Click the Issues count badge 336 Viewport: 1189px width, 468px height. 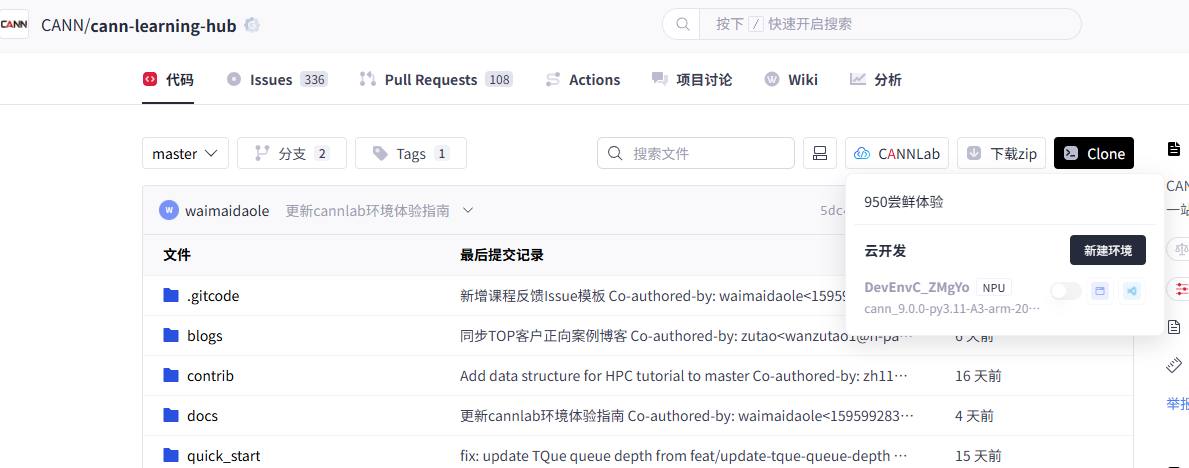(x=314, y=80)
